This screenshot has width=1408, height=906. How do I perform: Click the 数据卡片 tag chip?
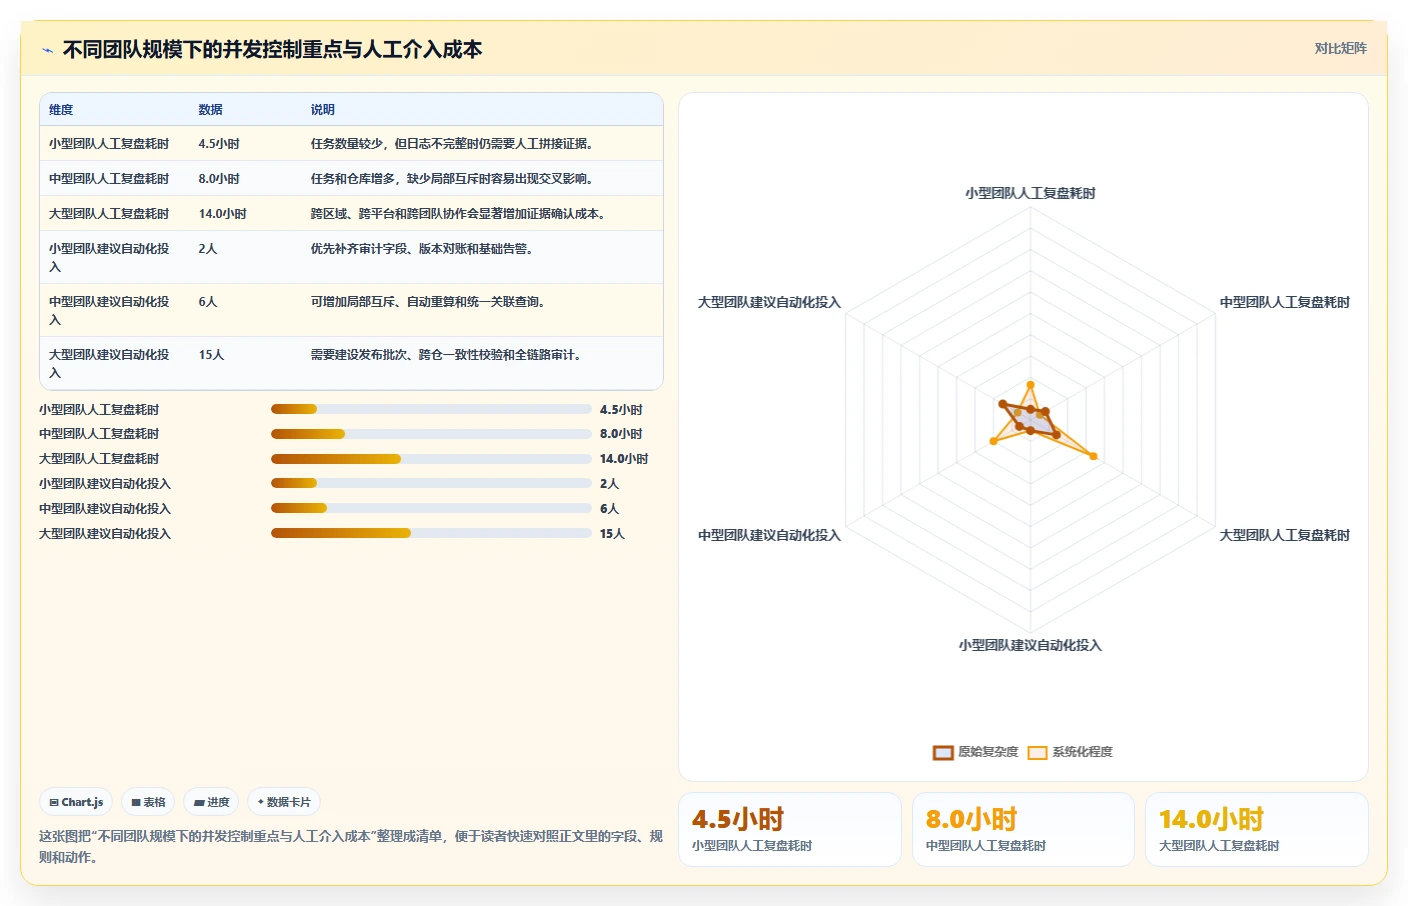pyautogui.click(x=284, y=802)
